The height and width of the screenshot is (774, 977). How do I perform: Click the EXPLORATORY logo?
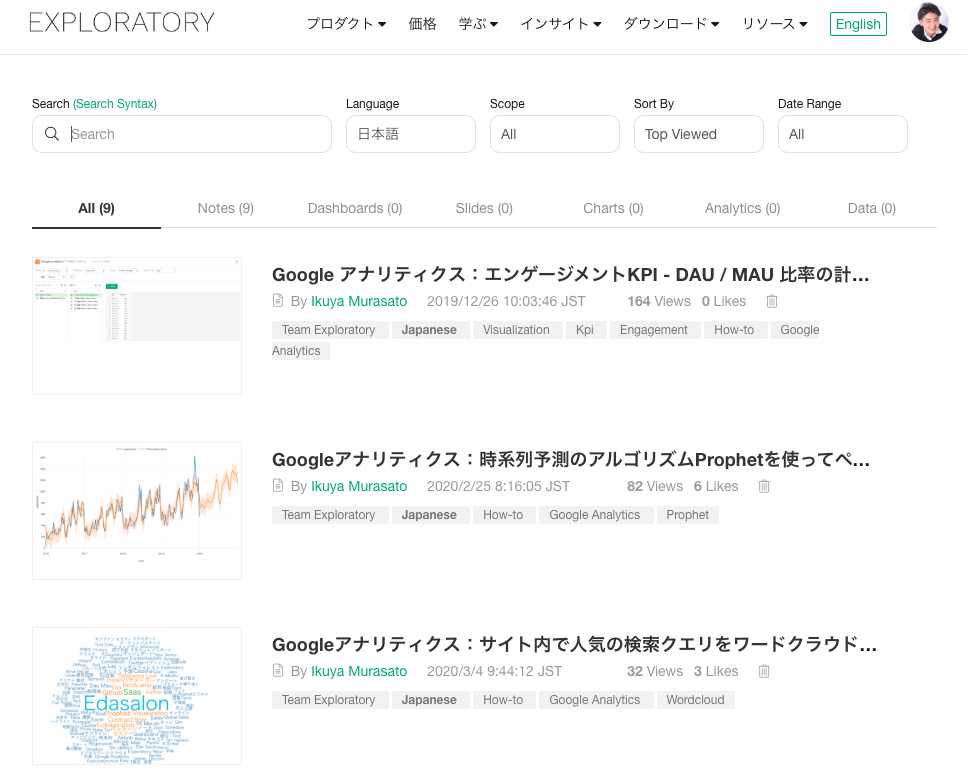point(122,22)
